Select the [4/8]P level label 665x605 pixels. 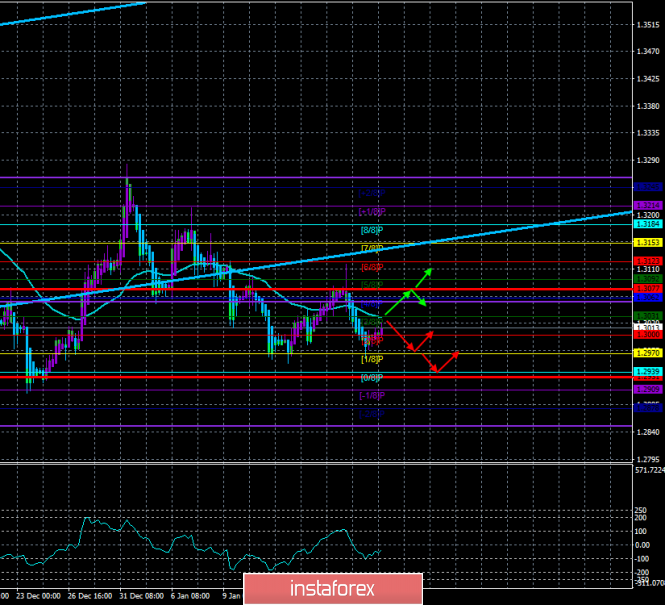click(x=372, y=304)
